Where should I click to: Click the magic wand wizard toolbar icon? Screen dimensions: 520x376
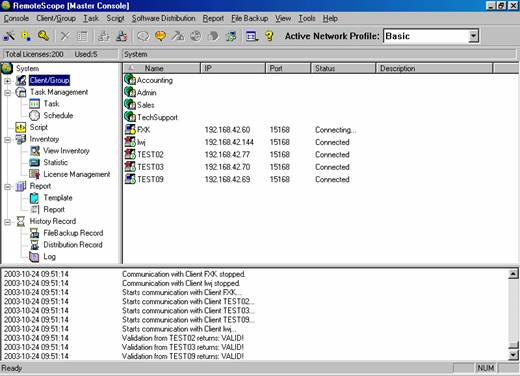tap(9, 36)
